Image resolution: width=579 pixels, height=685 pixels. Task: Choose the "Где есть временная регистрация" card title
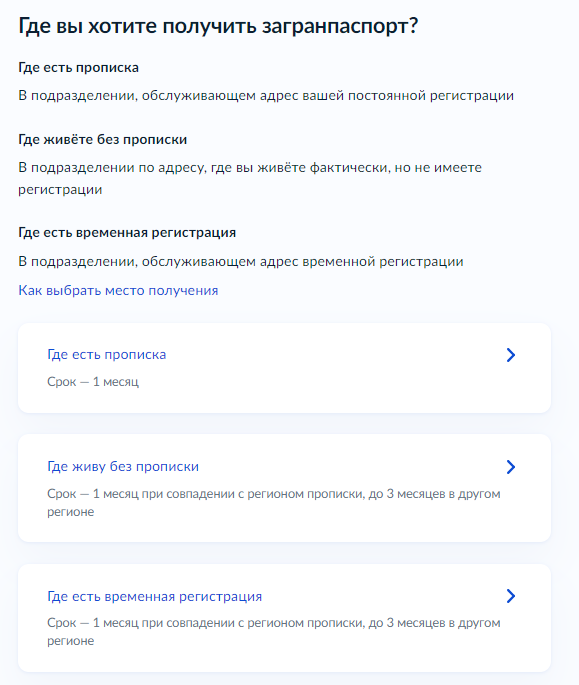(155, 596)
